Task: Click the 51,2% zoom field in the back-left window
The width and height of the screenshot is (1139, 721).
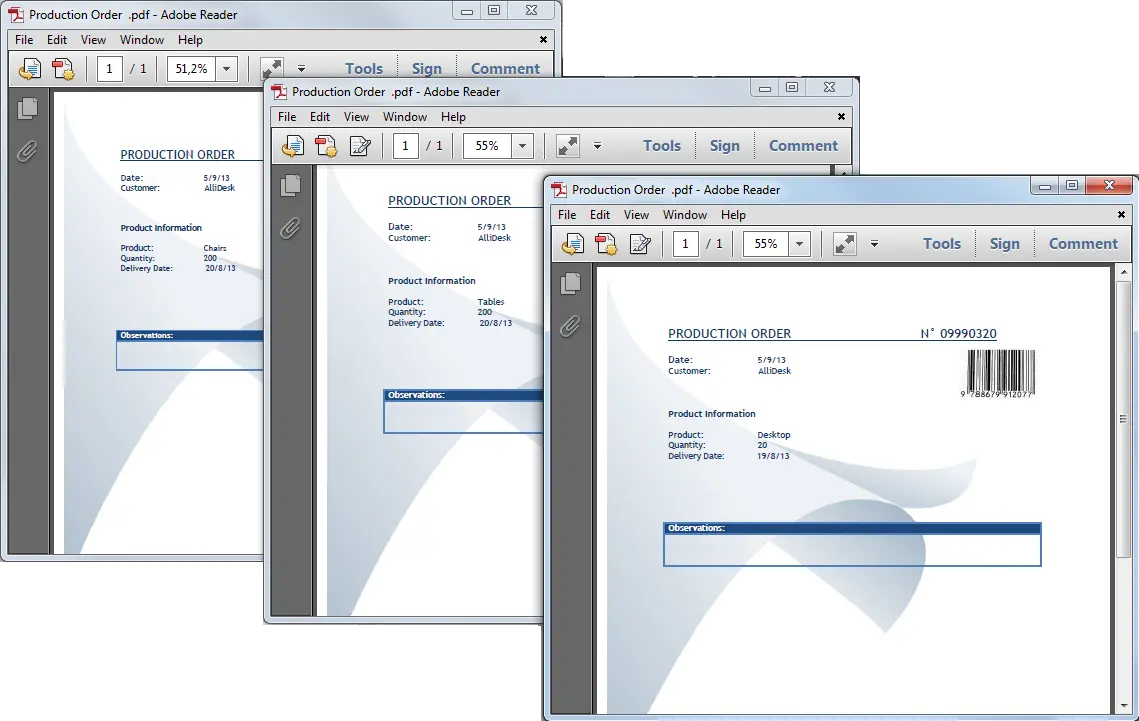Action: [x=192, y=69]
